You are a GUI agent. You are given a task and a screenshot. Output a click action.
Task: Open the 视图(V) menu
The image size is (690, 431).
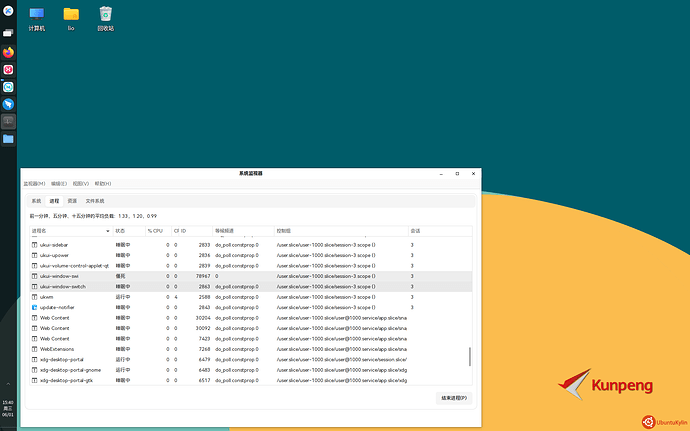(81, 184)
